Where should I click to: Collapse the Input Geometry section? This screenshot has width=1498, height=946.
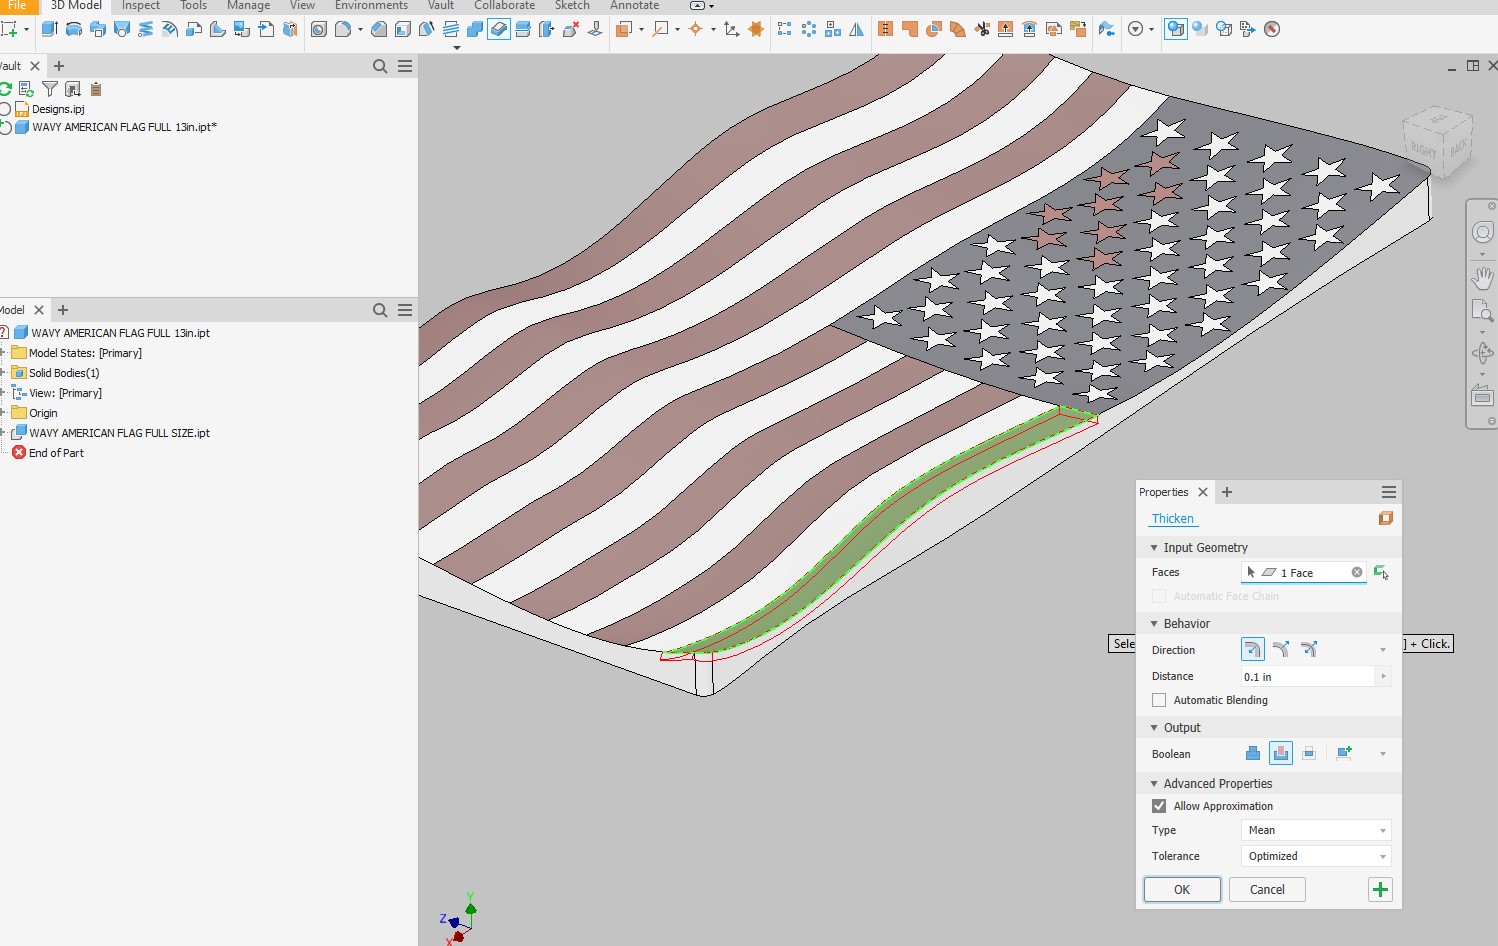(x=1154, y=548)
